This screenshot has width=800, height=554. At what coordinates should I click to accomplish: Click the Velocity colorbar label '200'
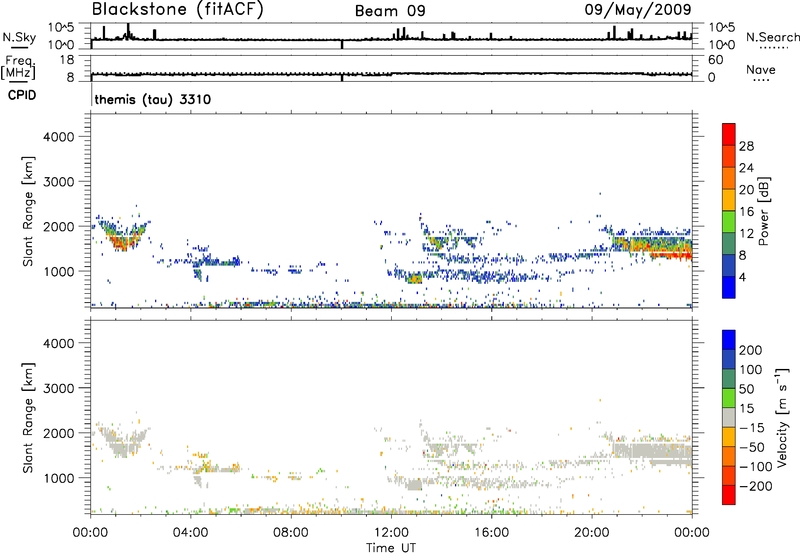point(751,350)
